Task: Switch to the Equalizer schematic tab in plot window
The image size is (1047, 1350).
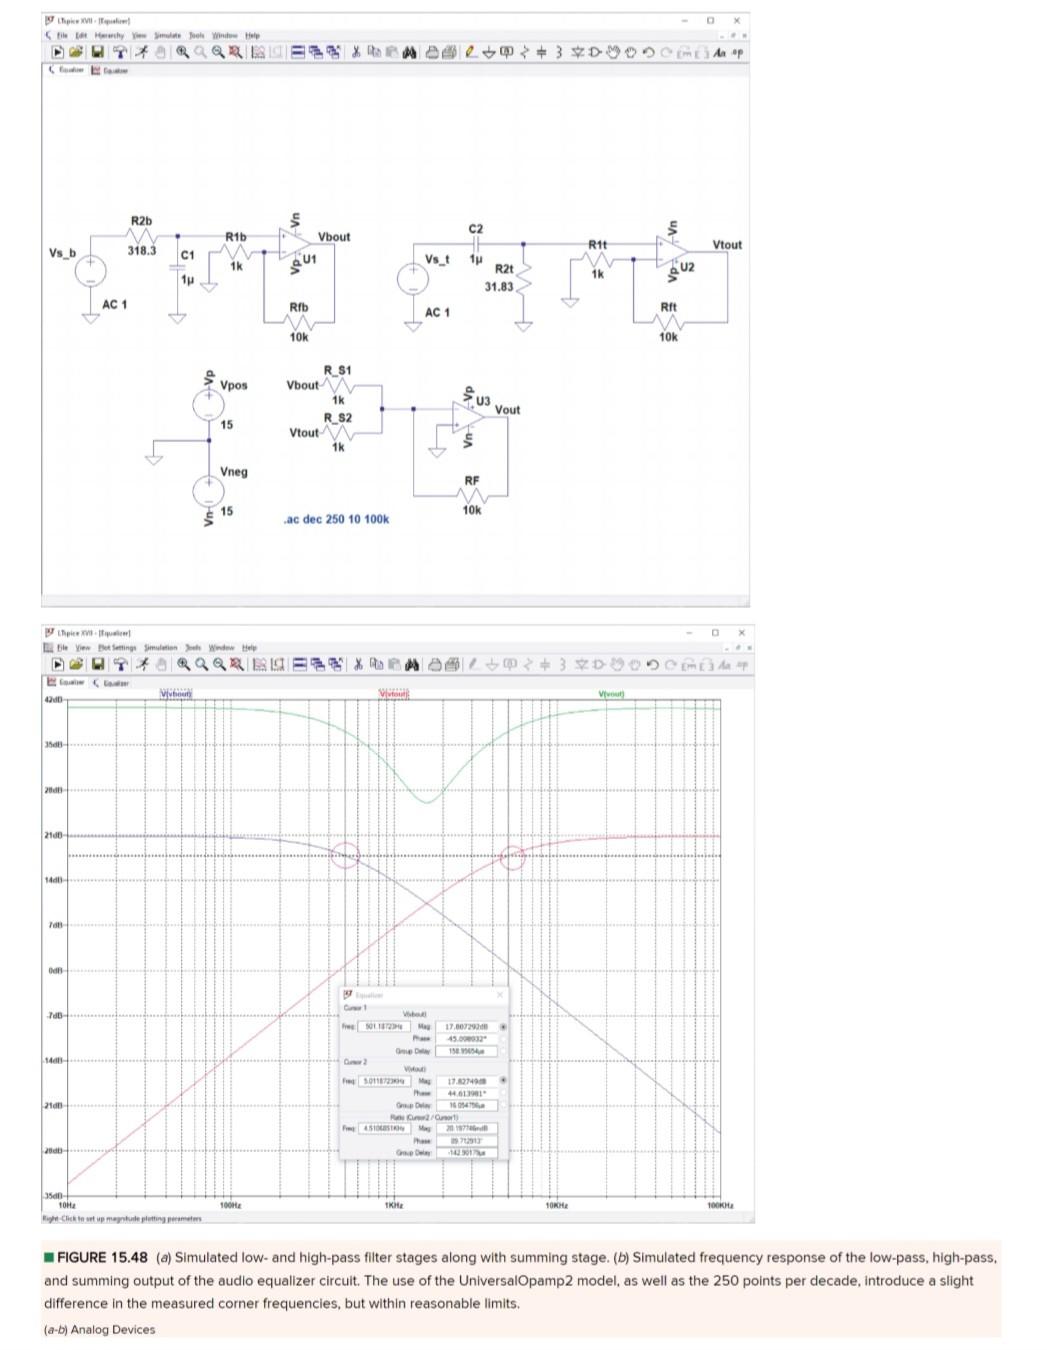Action: click(x=110, y=682)
